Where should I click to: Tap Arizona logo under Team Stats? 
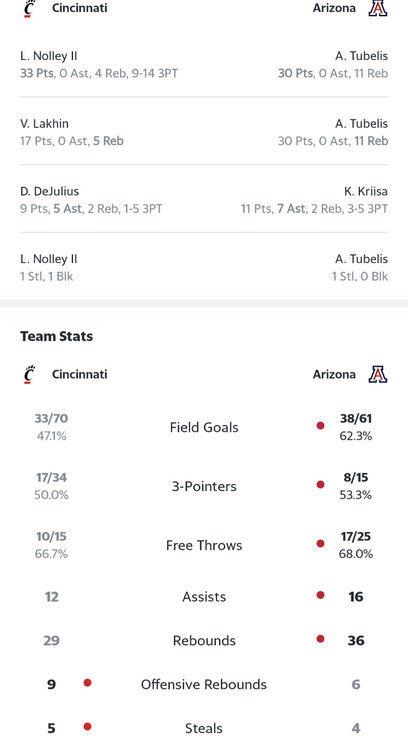click(378, 375)
